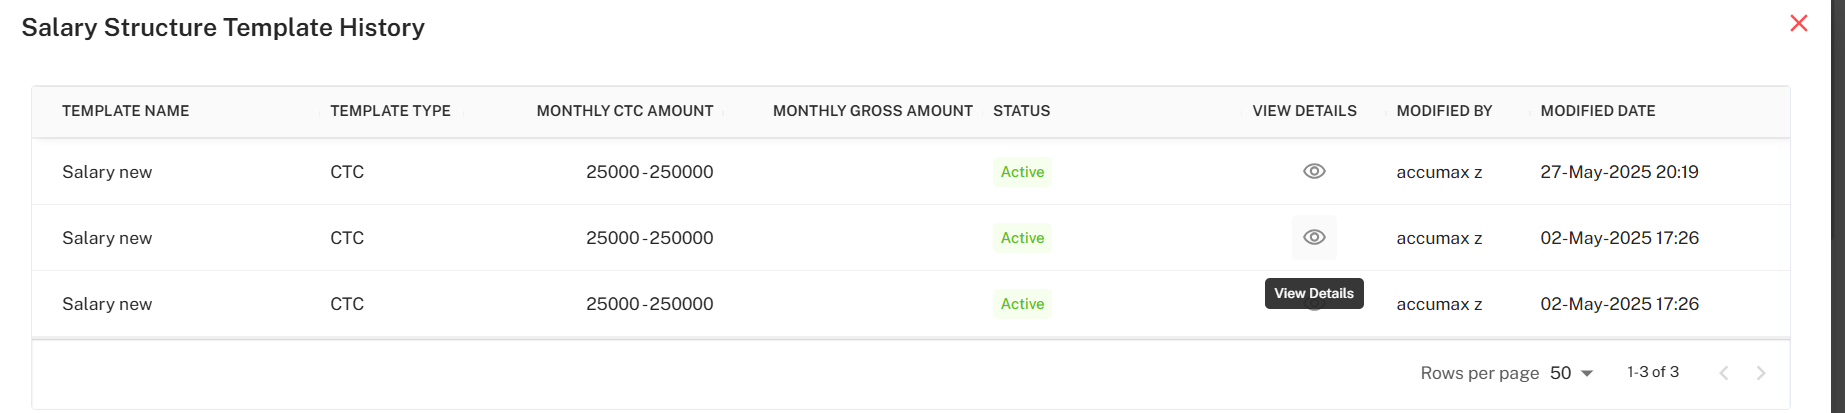The image size is (1845, 413).
Task: Go to the next page arrow
Action: pos(1761,373)
